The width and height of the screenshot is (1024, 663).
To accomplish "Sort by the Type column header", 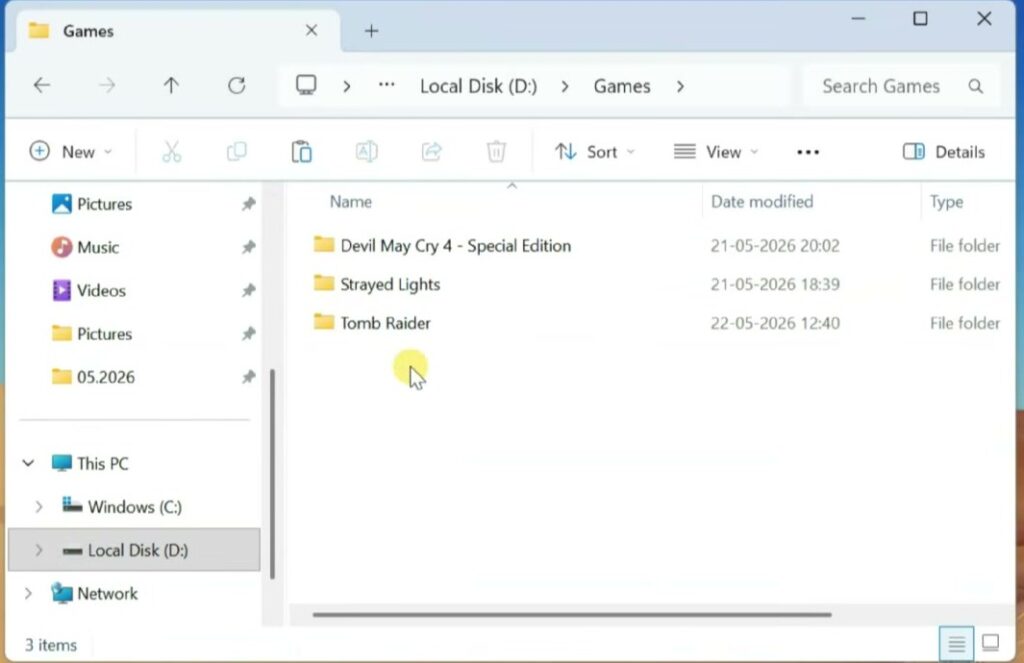I will click(x=946, y=202).
